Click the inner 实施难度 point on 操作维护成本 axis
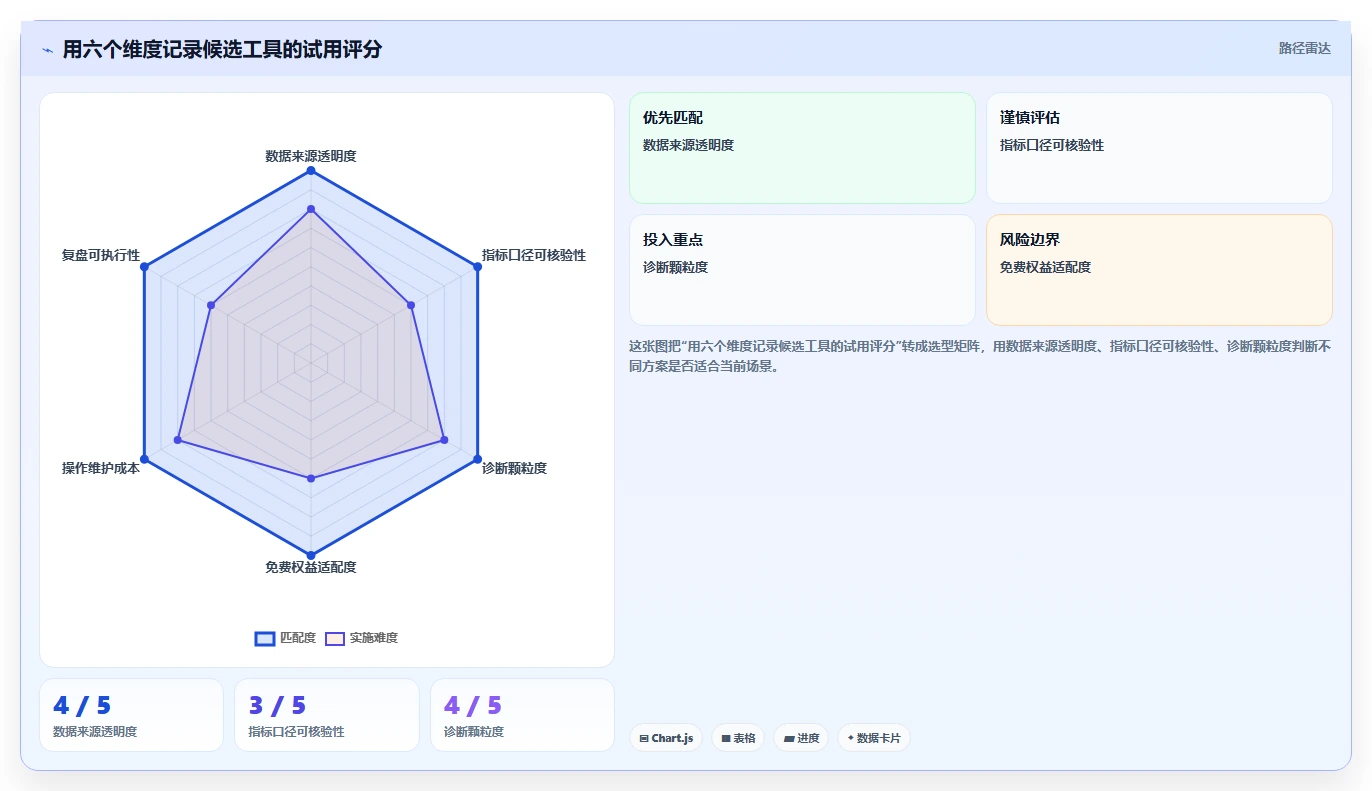 pos(178,440)
